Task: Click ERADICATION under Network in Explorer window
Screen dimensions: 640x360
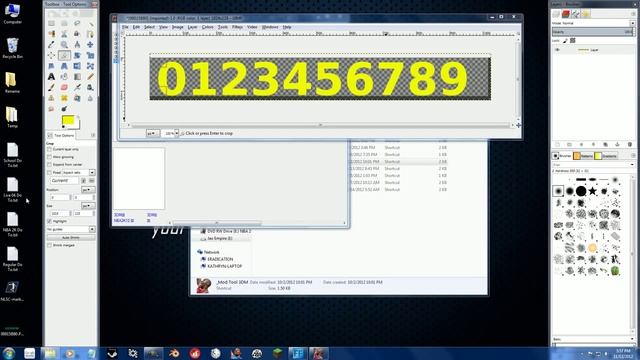Action: tap(220, 259)
